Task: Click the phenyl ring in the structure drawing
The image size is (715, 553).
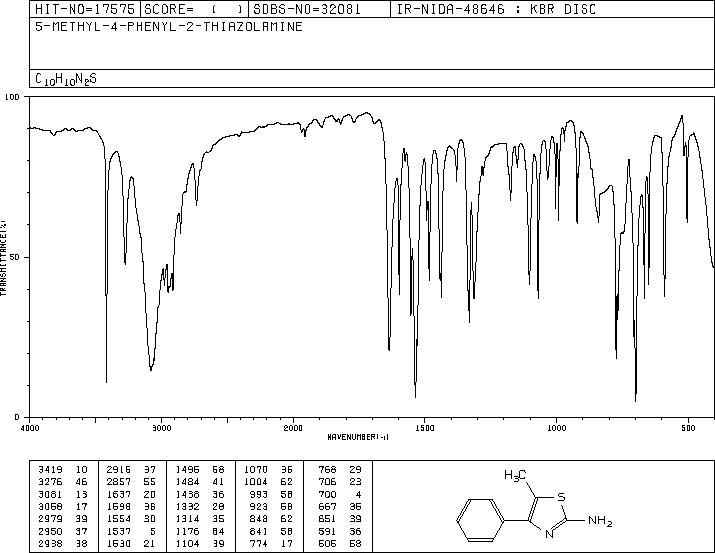Action: click(480, 520)
